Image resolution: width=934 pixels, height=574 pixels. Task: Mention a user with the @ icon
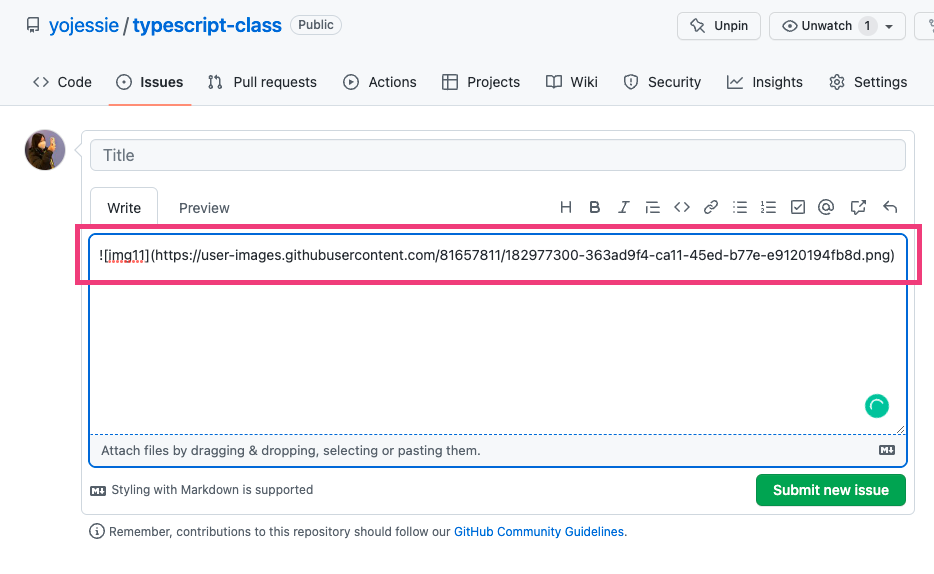[x=826, y=207]
